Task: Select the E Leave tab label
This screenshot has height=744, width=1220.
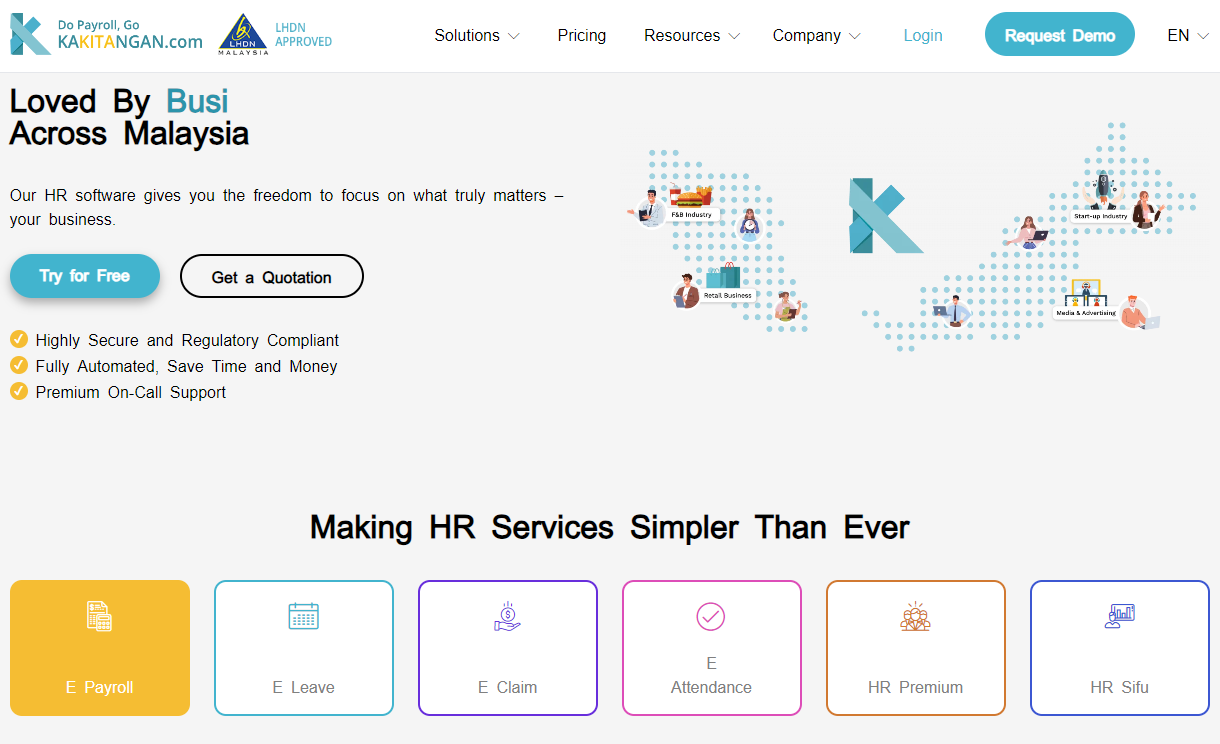Action: pyautogui.click(x=303, y=687)
